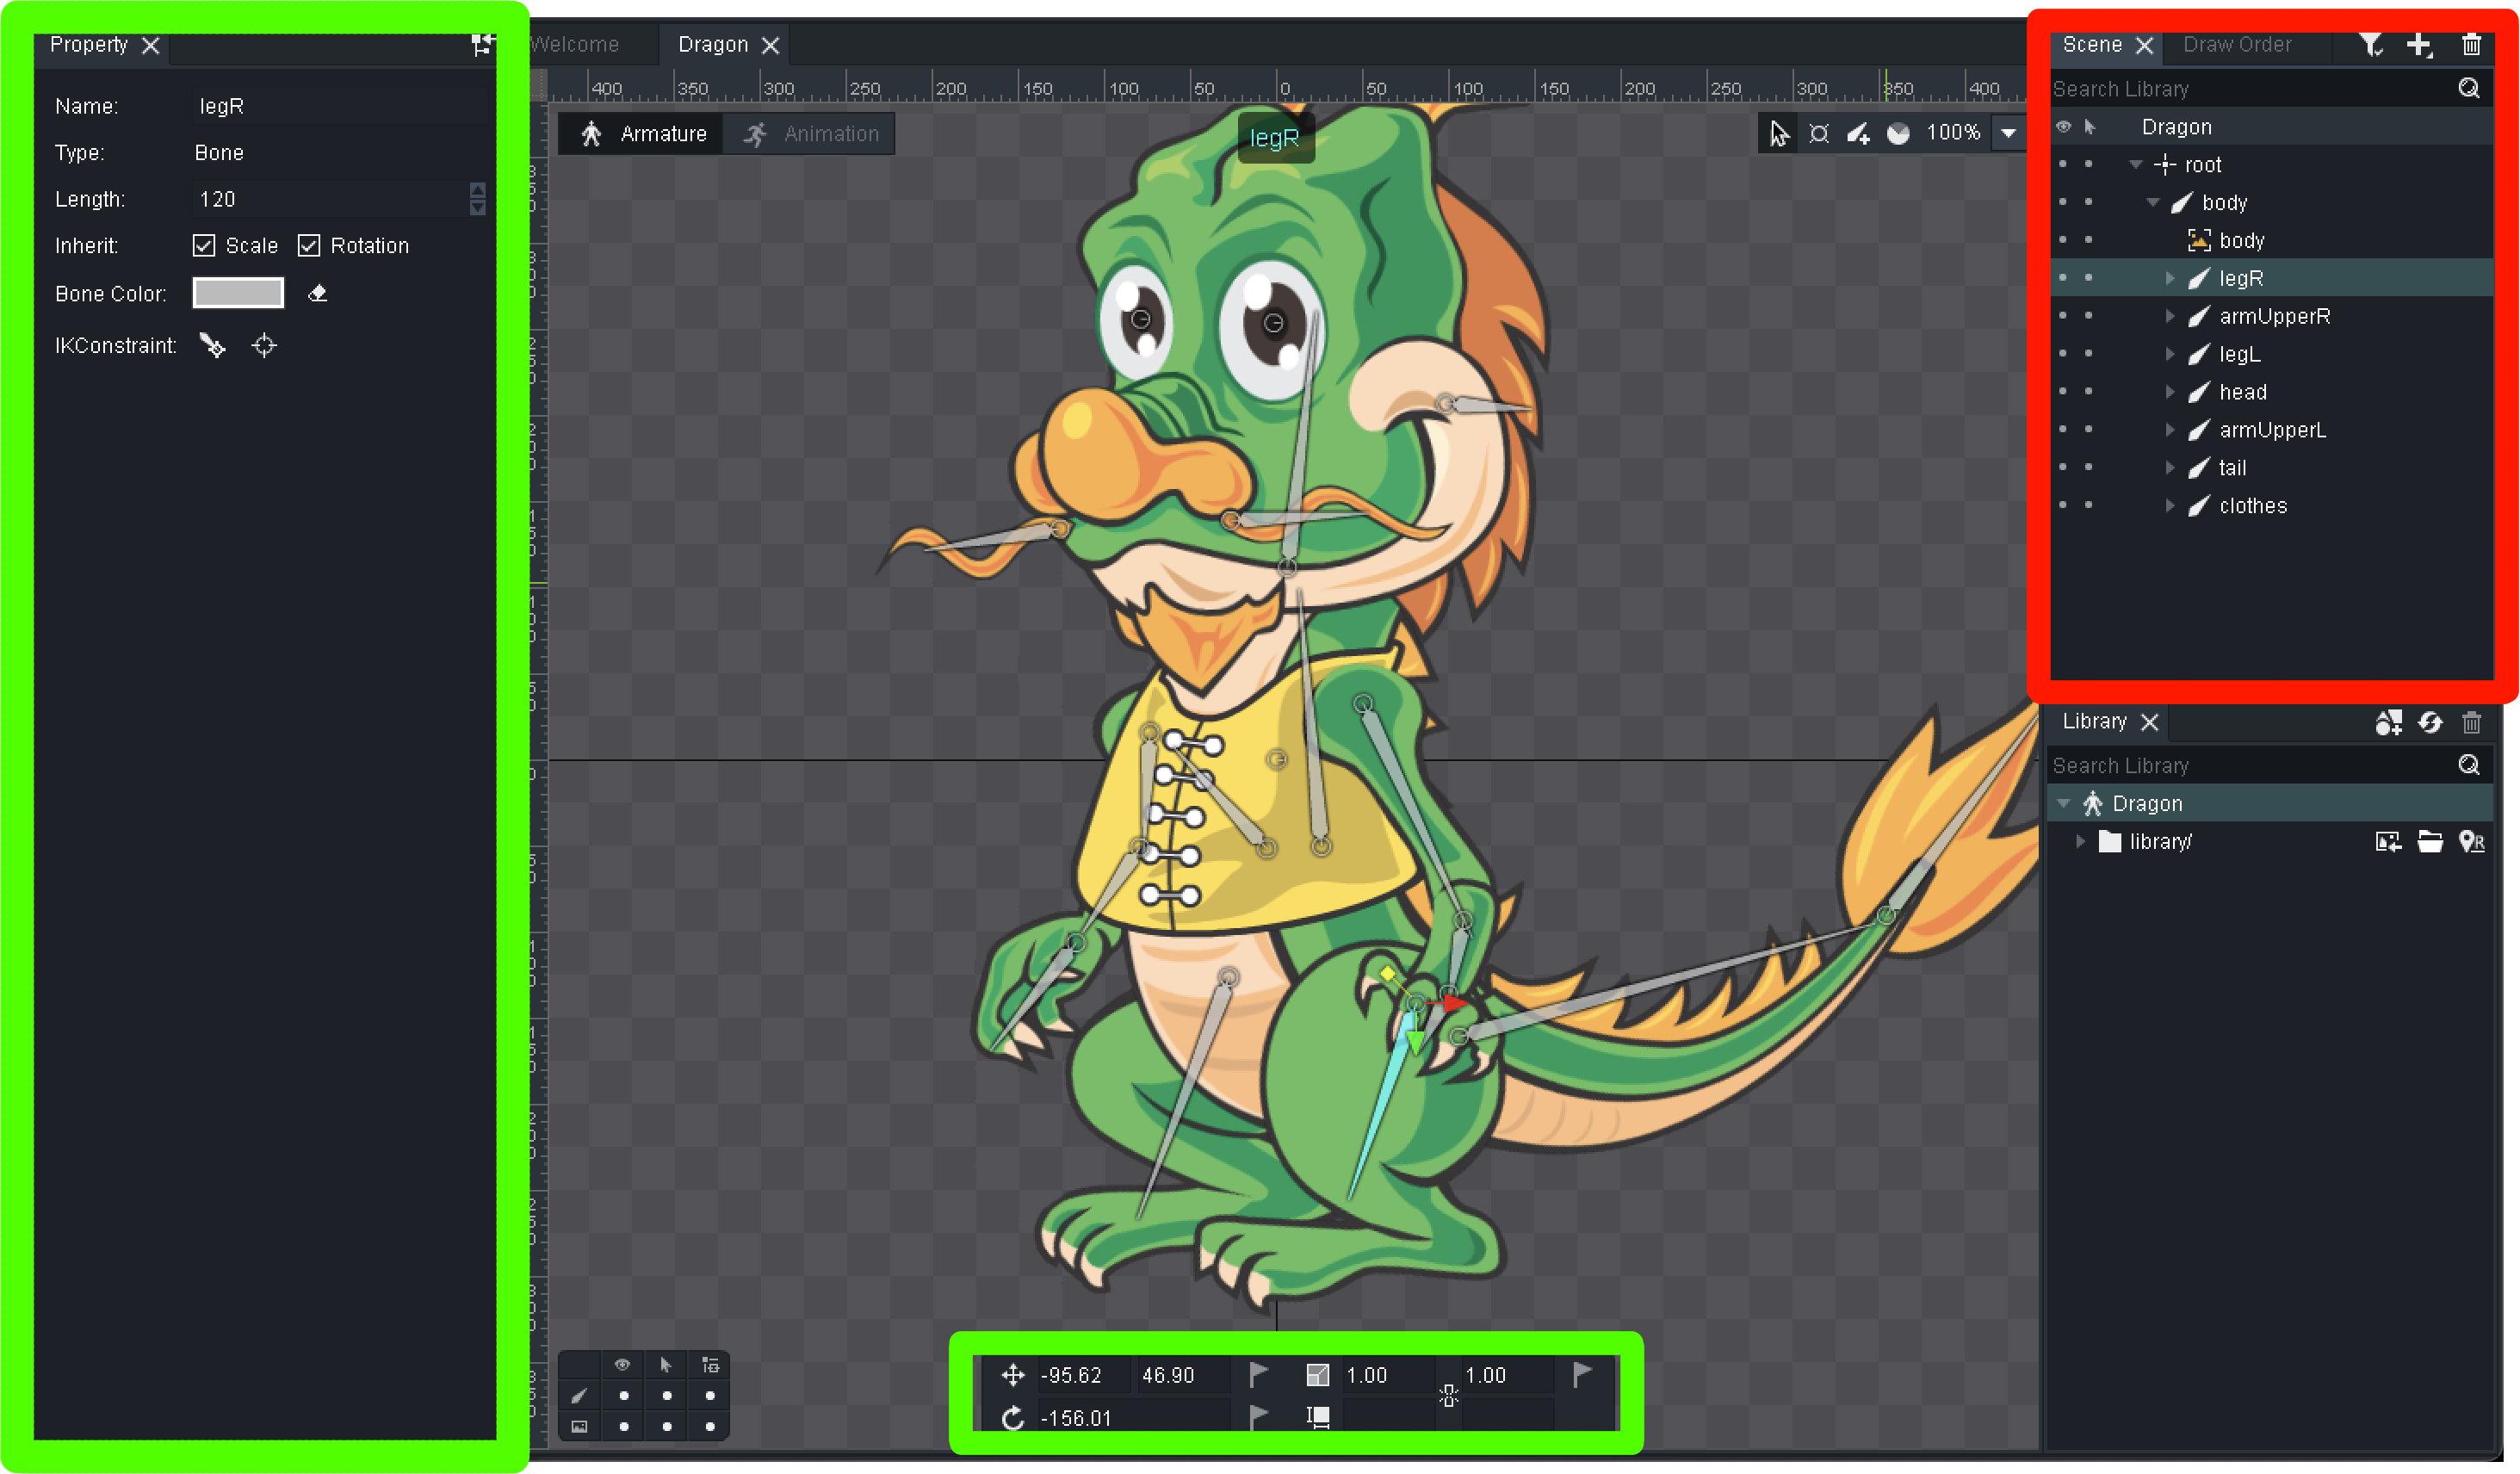Switch to the Draw Order tab

pos(2237,45)
